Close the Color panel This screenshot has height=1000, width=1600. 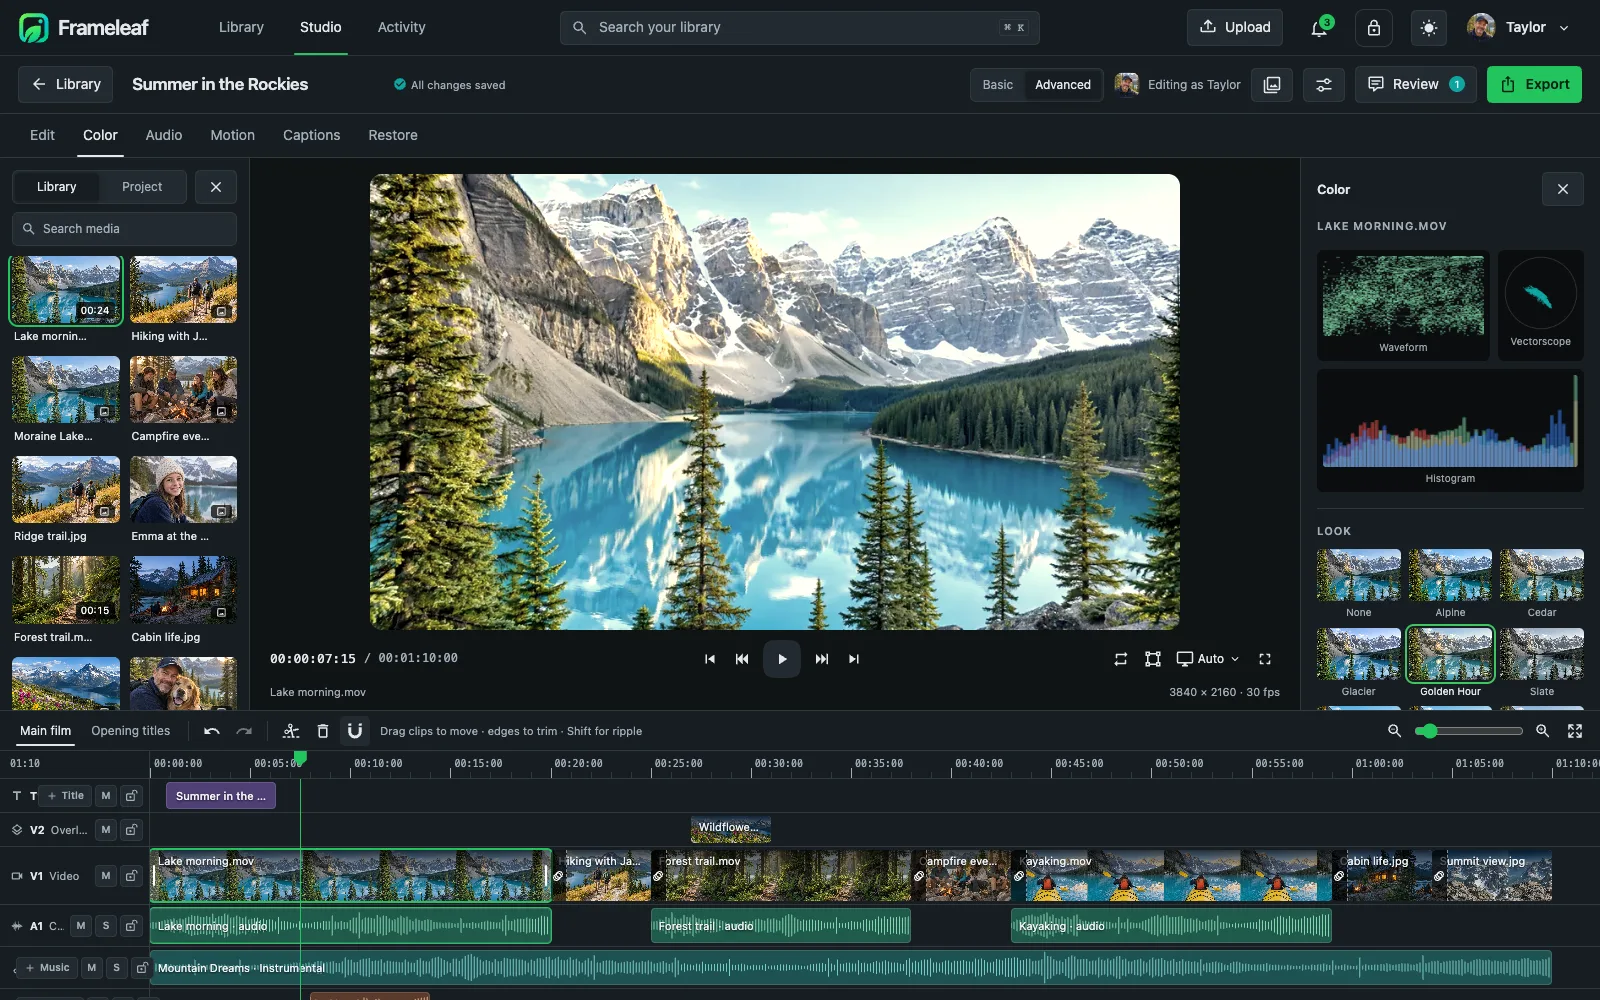tap(1563, 189)
